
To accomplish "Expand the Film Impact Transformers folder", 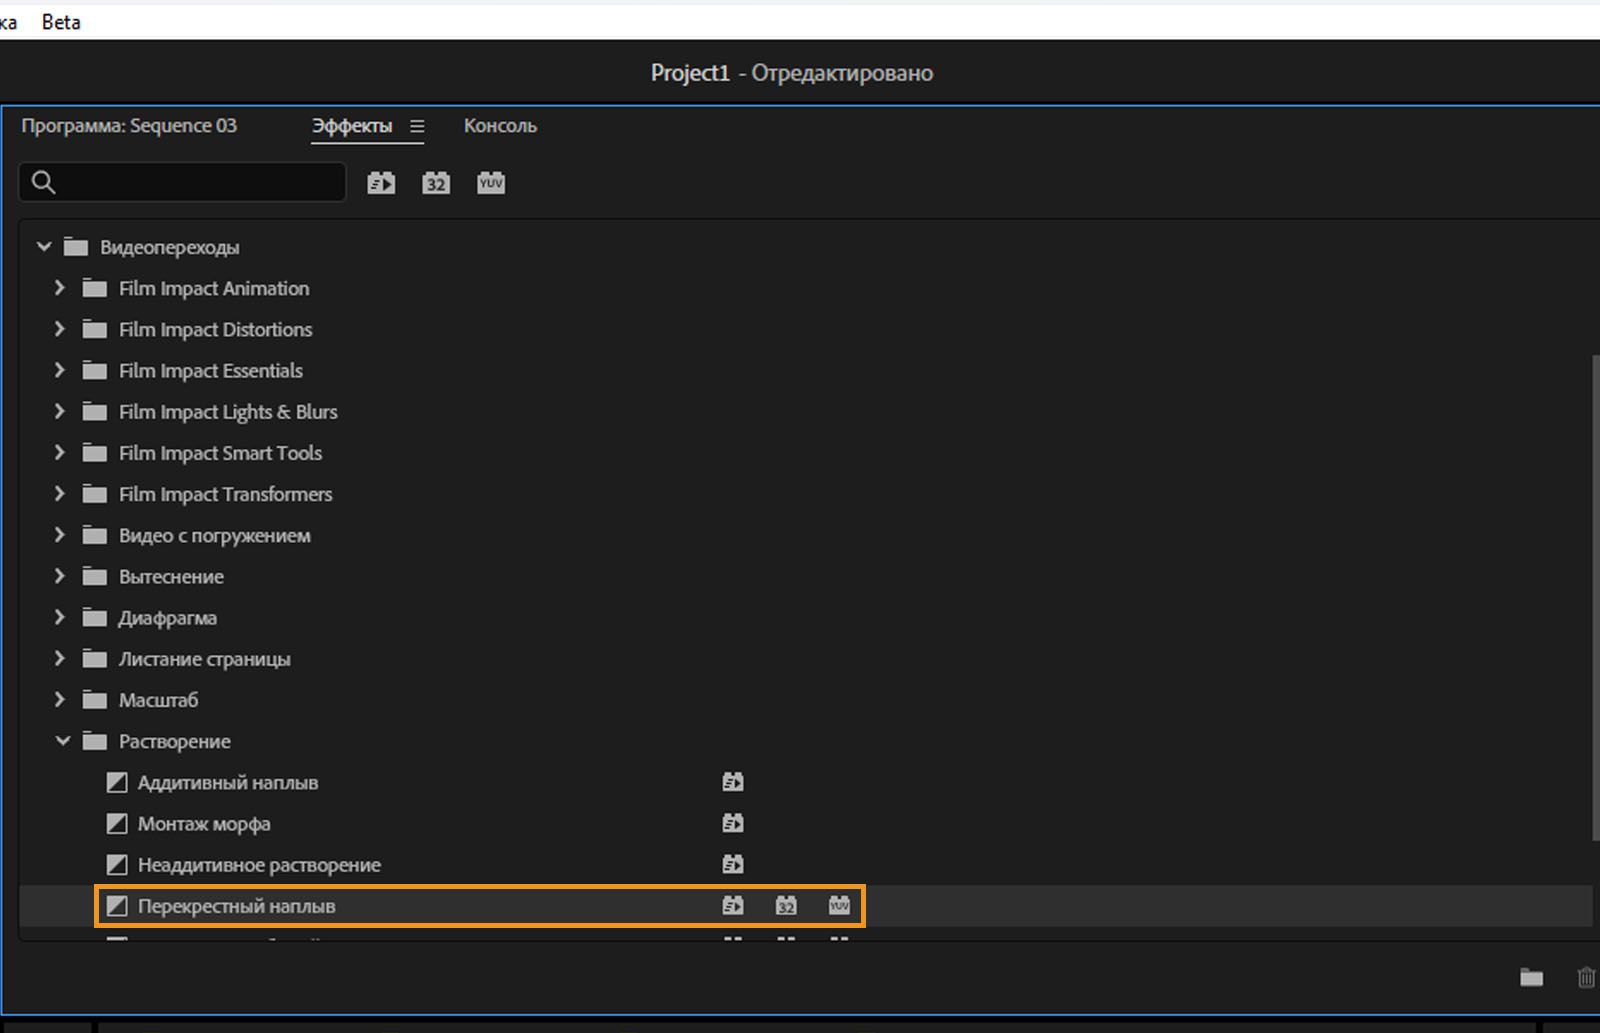I will [x=60, y=494].
